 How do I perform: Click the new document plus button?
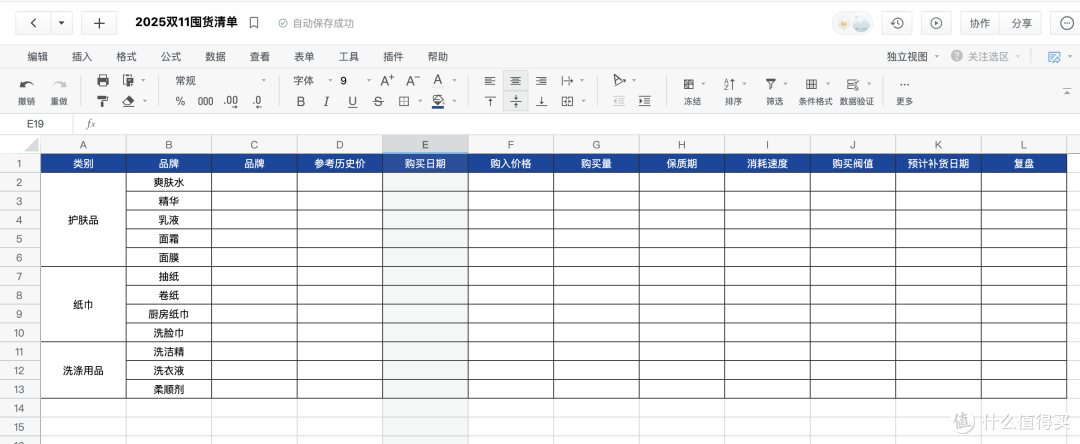point(99,23)
